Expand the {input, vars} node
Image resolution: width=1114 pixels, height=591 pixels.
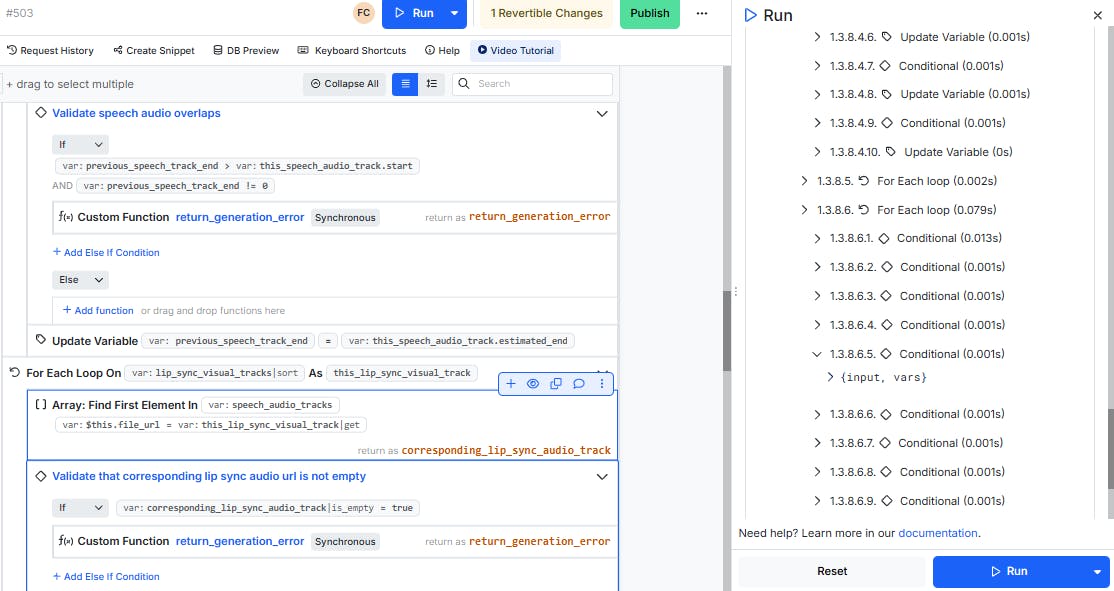click(x=830, y=377)
